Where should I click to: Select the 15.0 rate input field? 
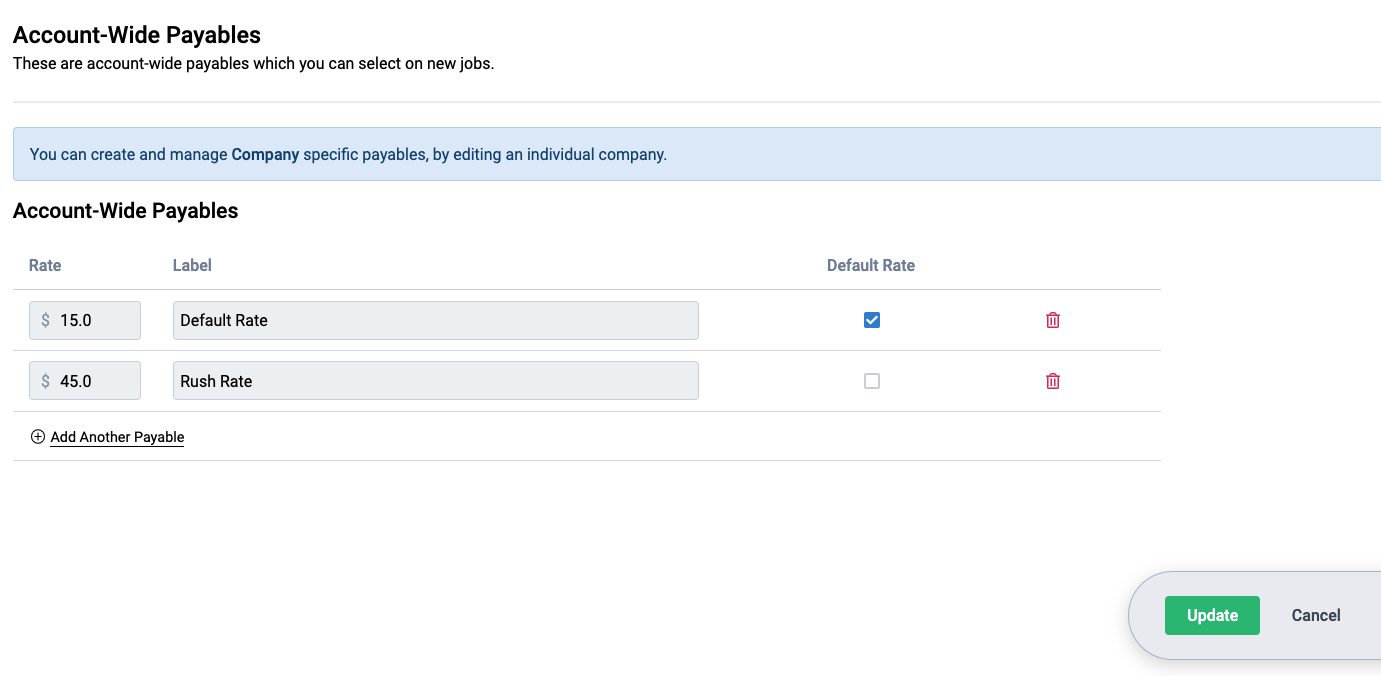[95, 319]
